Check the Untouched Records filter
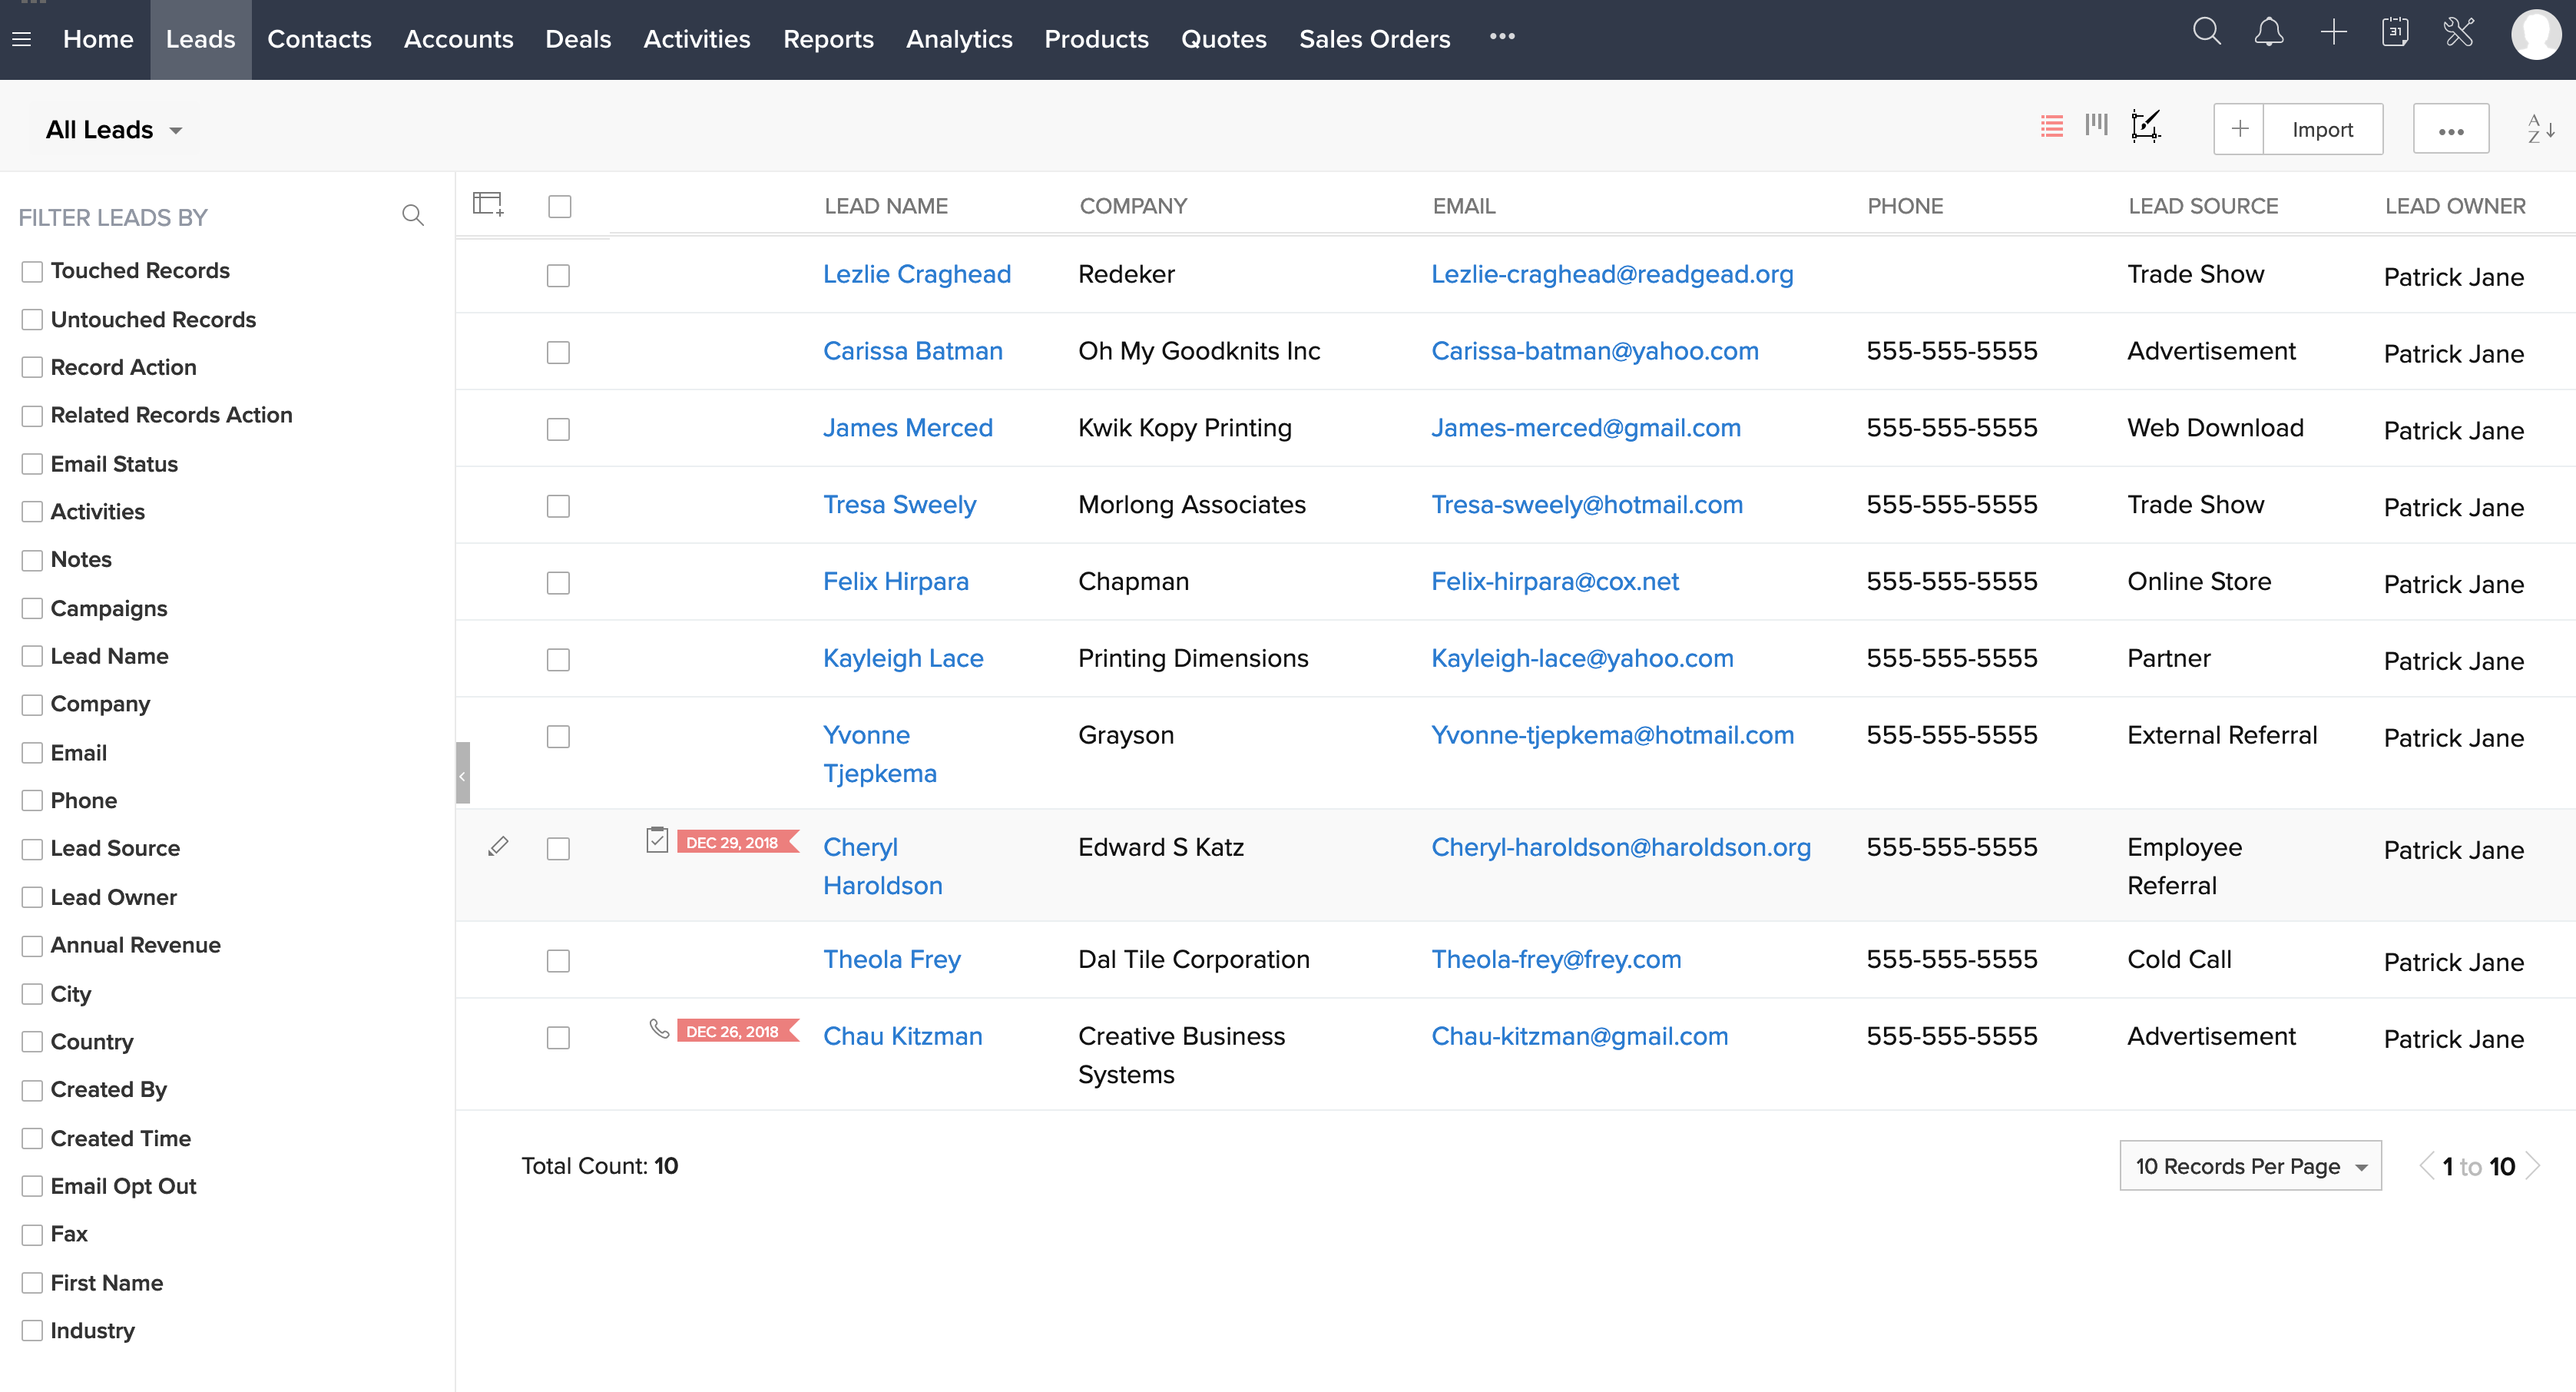This screenshot has width=2576, height=1392. tap(32, 319)
